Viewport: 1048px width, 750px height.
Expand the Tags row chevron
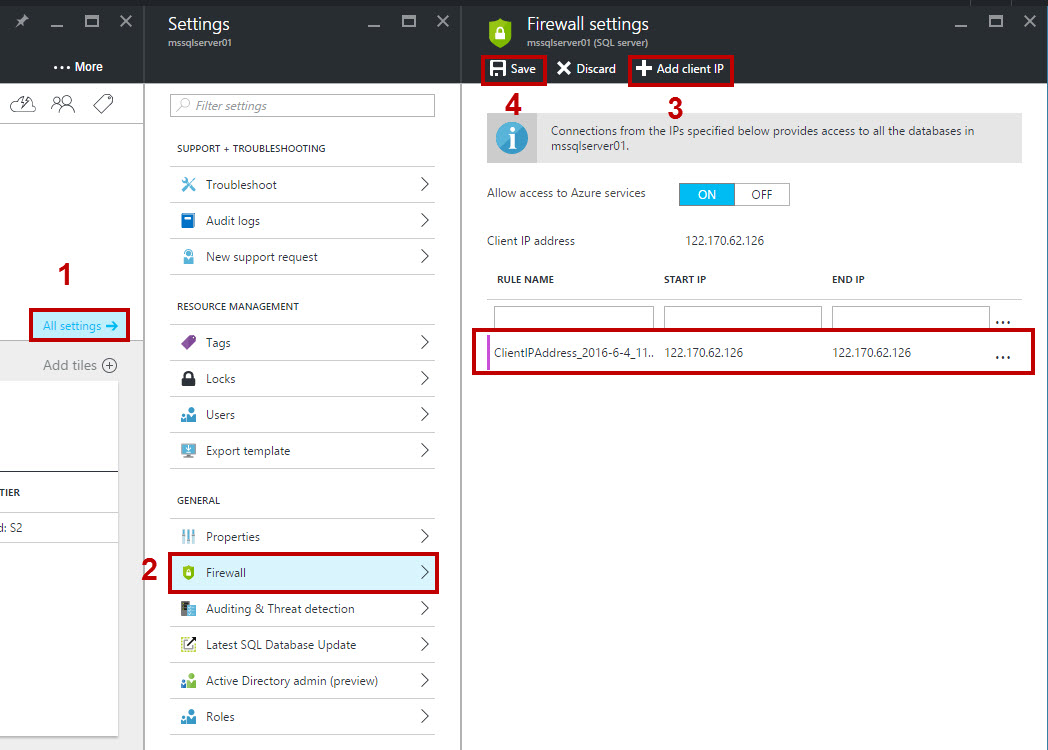(x=424, y=342)
